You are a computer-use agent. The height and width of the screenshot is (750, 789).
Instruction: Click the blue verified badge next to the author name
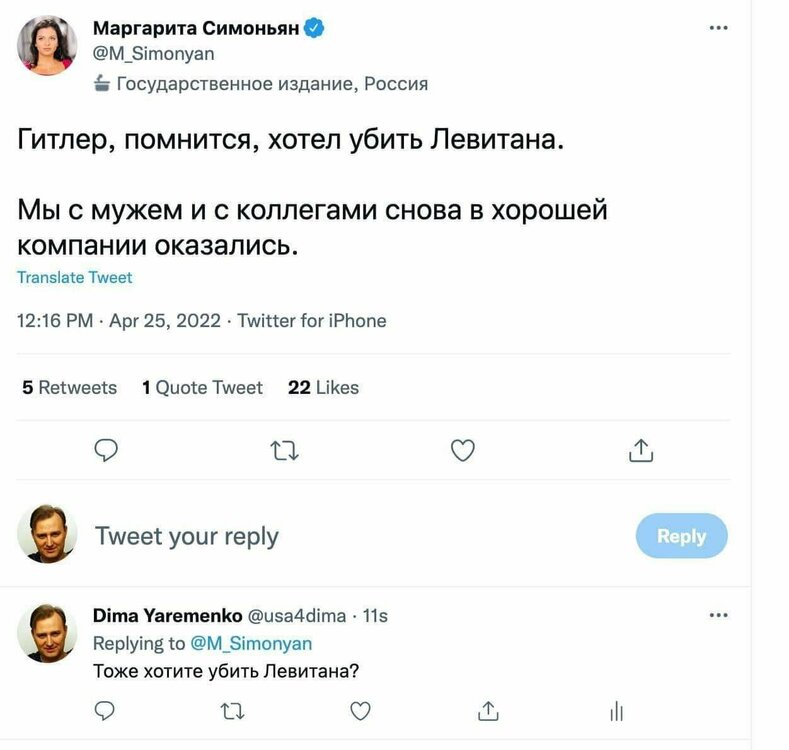point(314,28)
